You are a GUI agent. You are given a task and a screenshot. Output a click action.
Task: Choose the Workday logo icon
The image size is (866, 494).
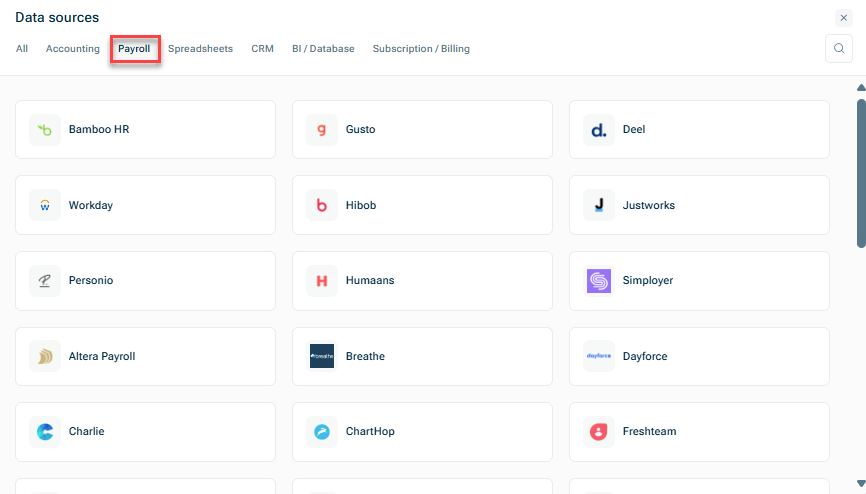tap(45, 205)
